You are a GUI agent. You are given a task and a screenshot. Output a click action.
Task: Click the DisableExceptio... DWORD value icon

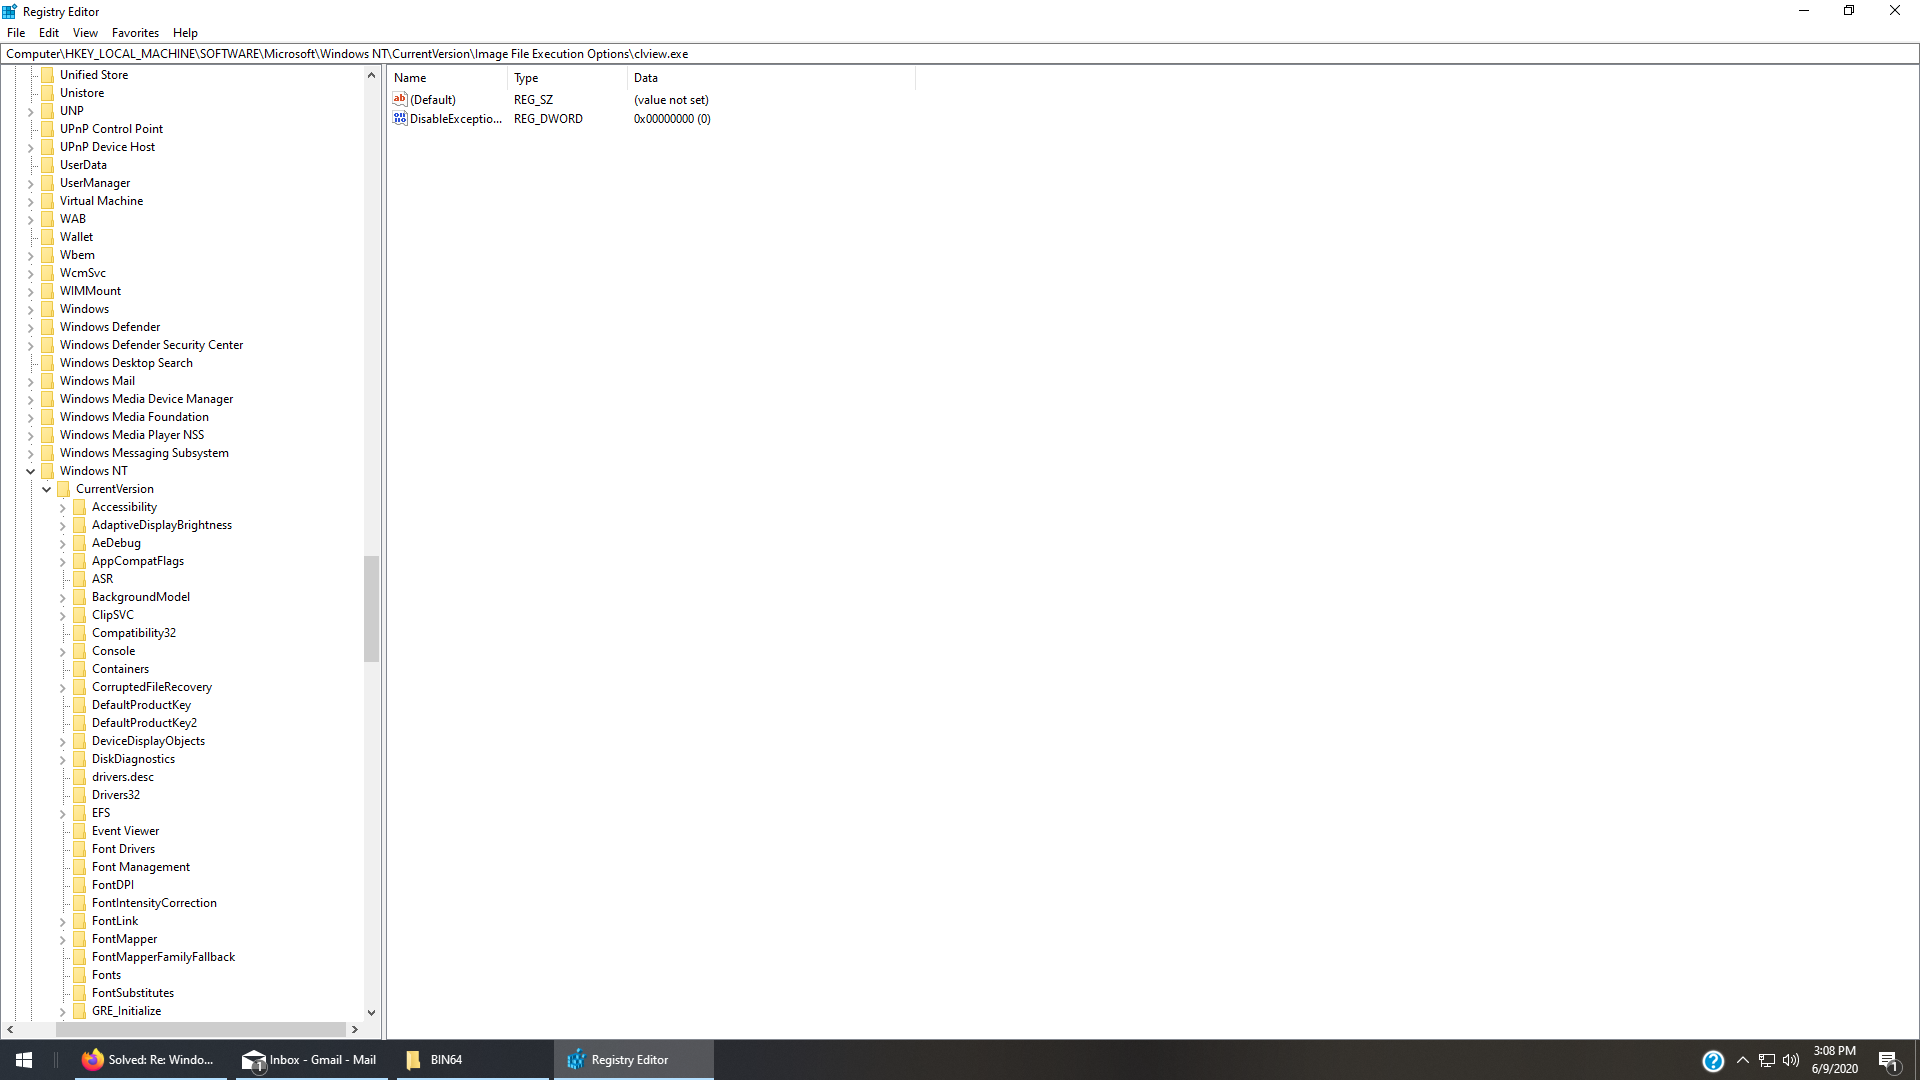pos(400,118)
